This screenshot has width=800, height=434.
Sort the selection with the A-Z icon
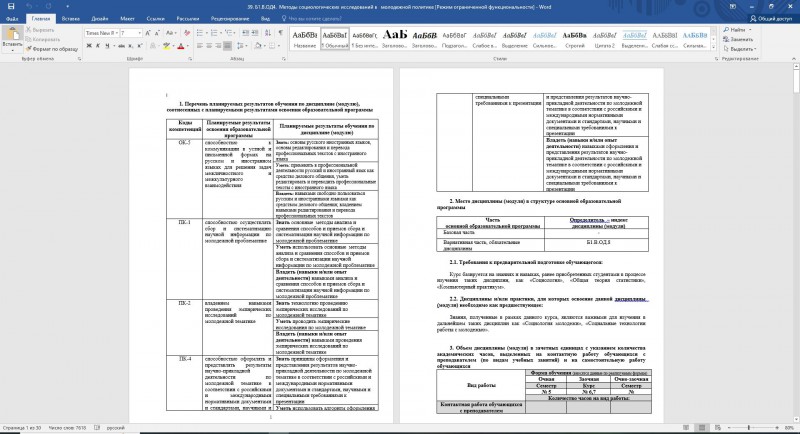268,33
